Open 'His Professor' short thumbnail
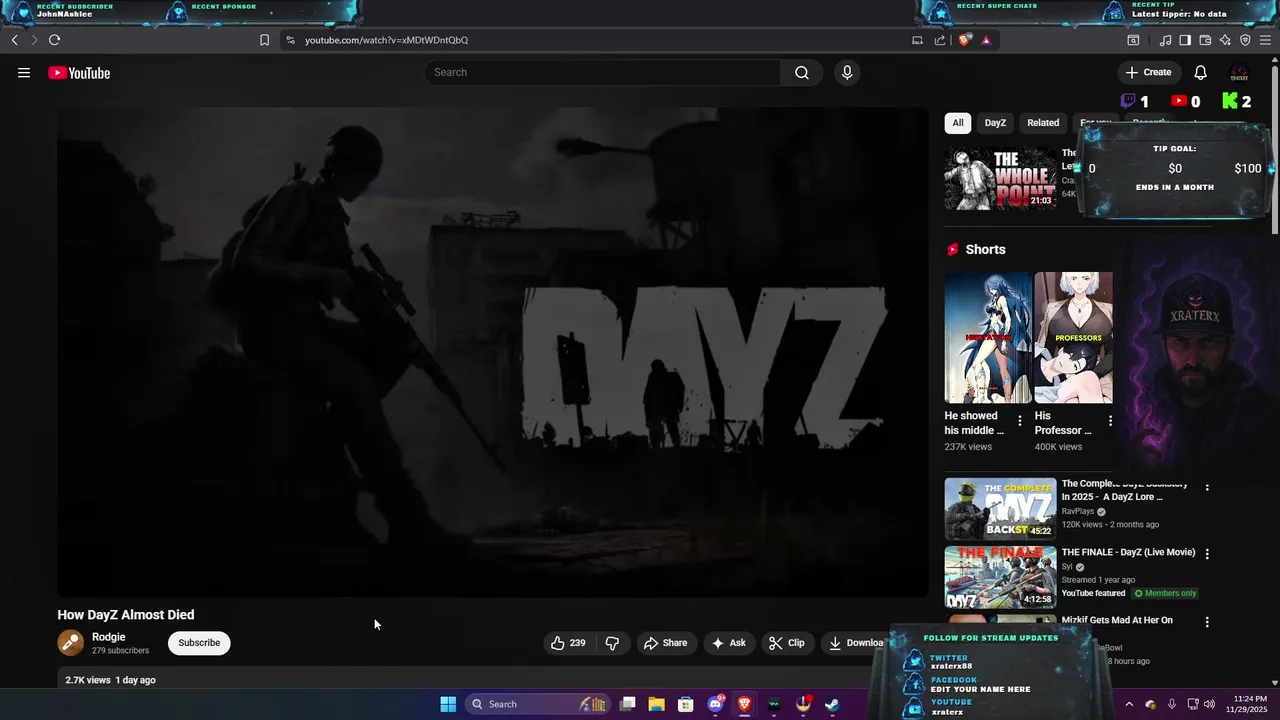1280x720 pixels. 1073,337
